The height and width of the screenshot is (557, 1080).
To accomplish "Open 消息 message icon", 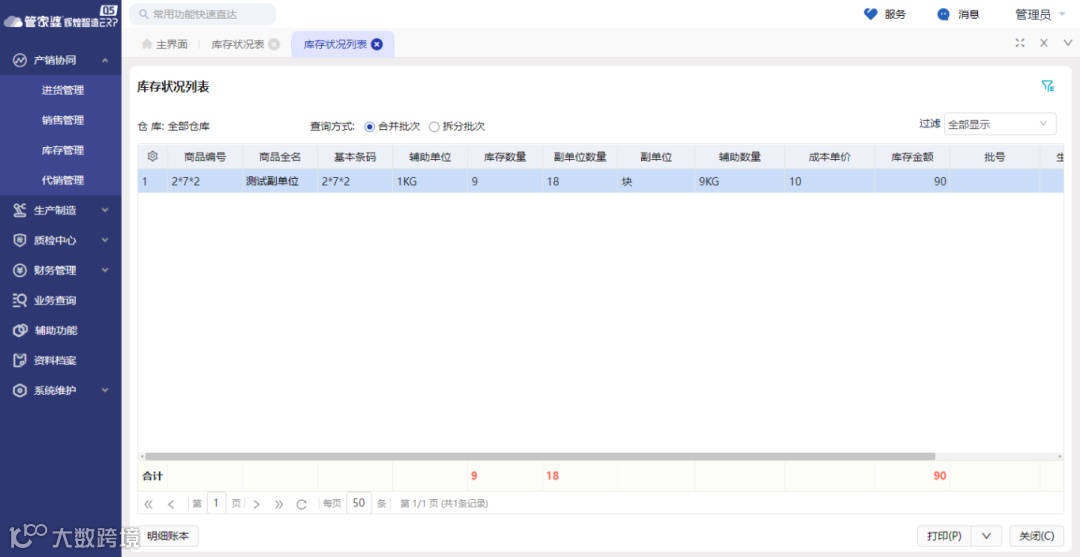I will pos(944,14).
